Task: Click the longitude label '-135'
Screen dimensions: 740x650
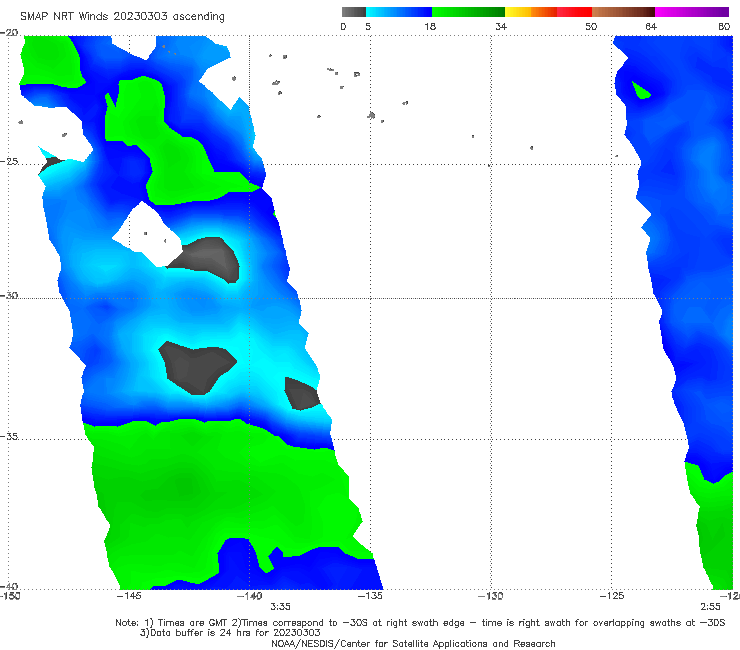Action: 370,596
